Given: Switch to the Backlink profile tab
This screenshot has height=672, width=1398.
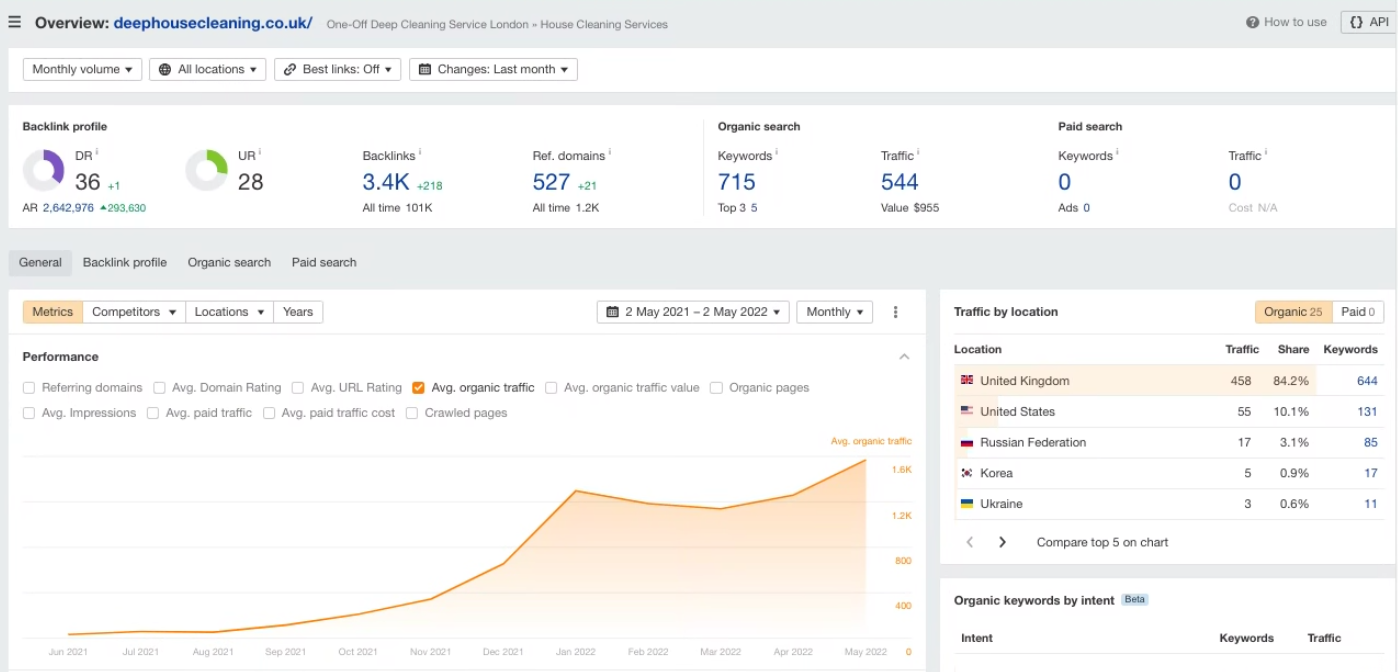Looking at the screenshot, I should point(125,263).
